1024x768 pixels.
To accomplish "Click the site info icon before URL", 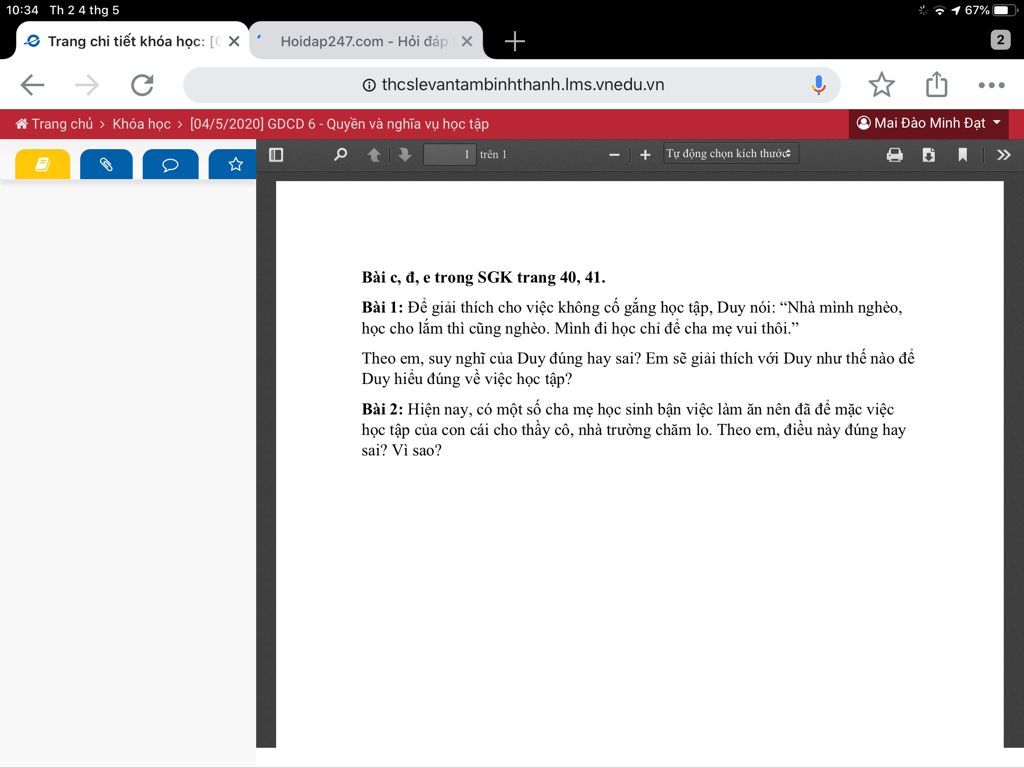I will [x=369, y=85].
